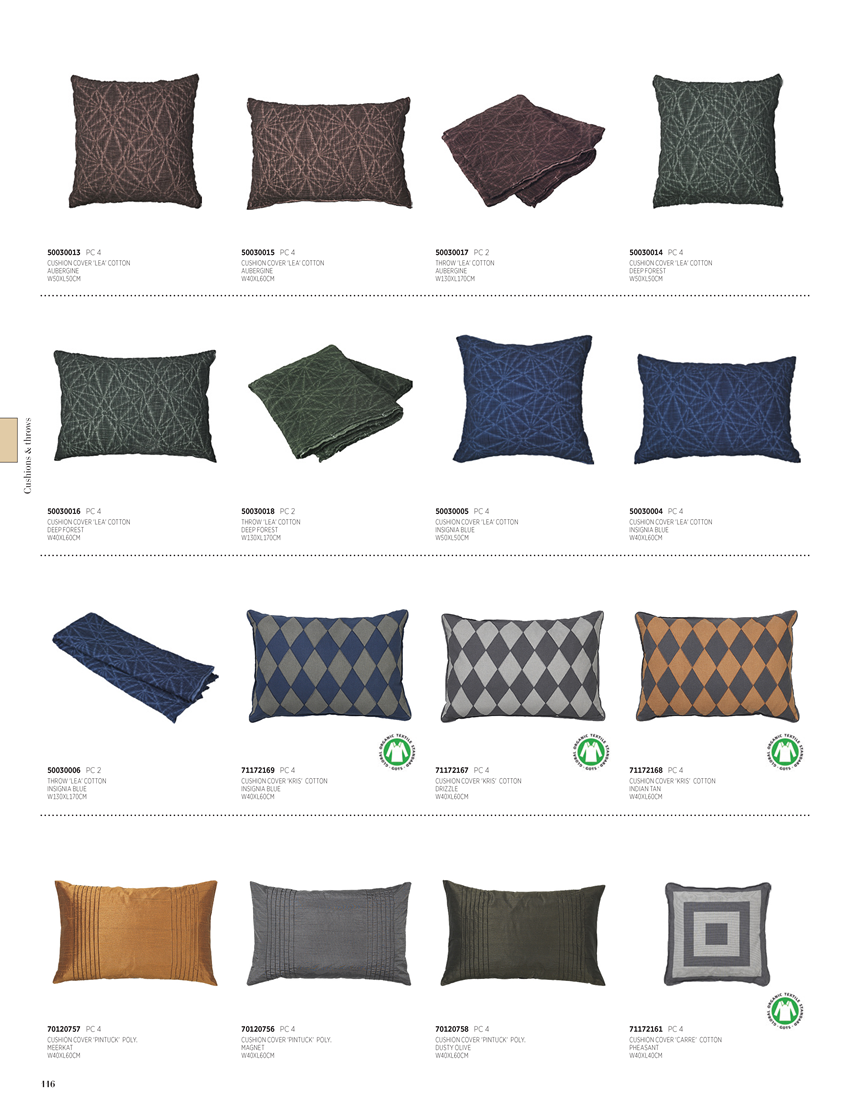Select the Aubergine Lea throw image
Screen dimensions: 850x1109
[523, 151]
